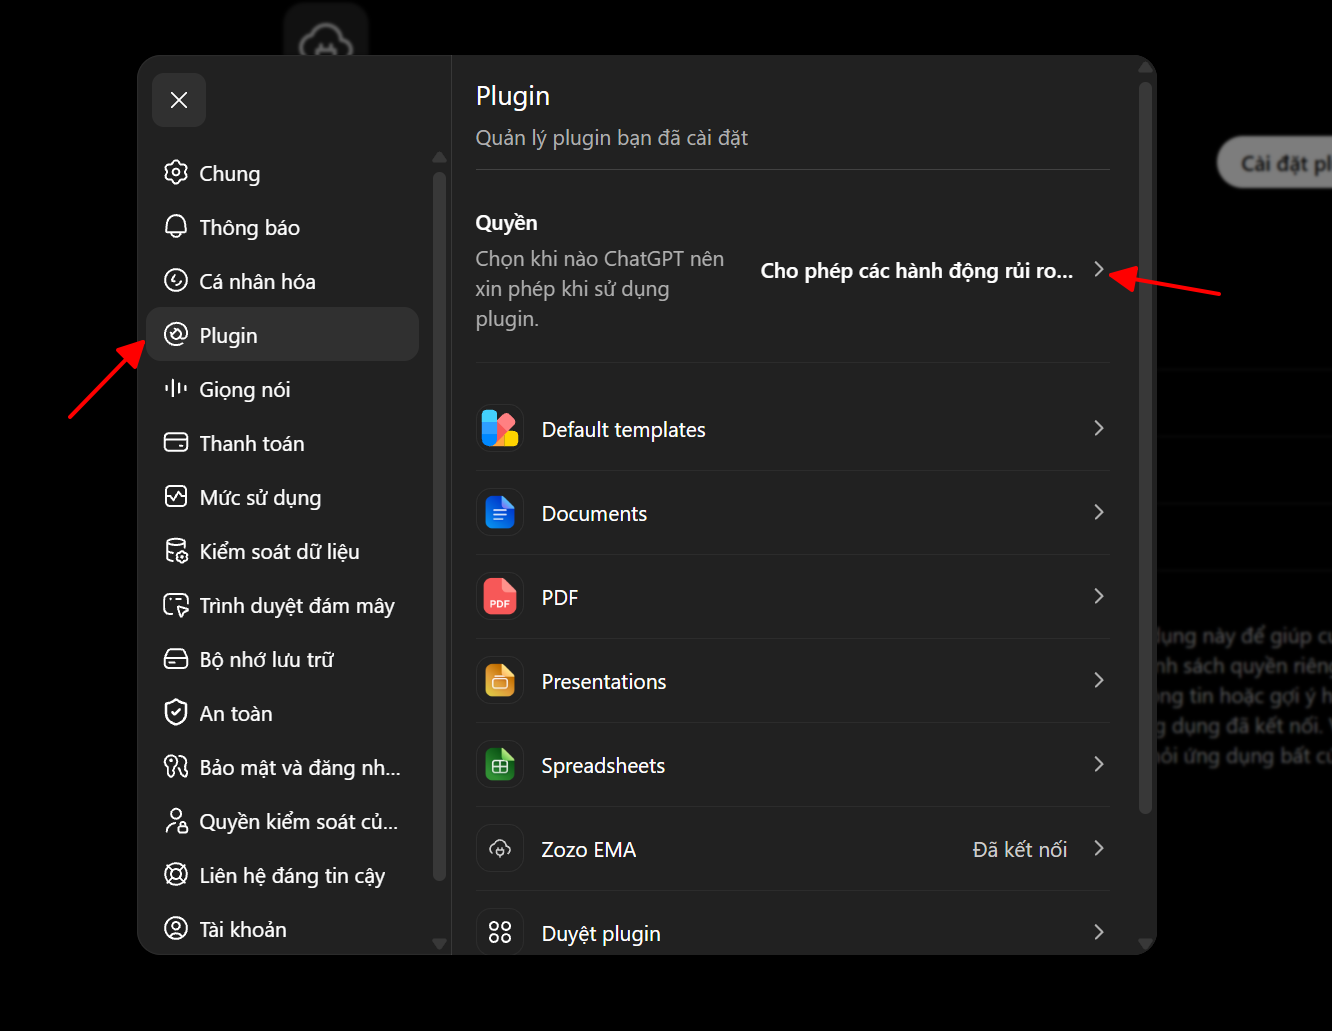Select Kiểm soát dữ liệu in sidebar
The image size is (1332, 1031).
(282, 551)
